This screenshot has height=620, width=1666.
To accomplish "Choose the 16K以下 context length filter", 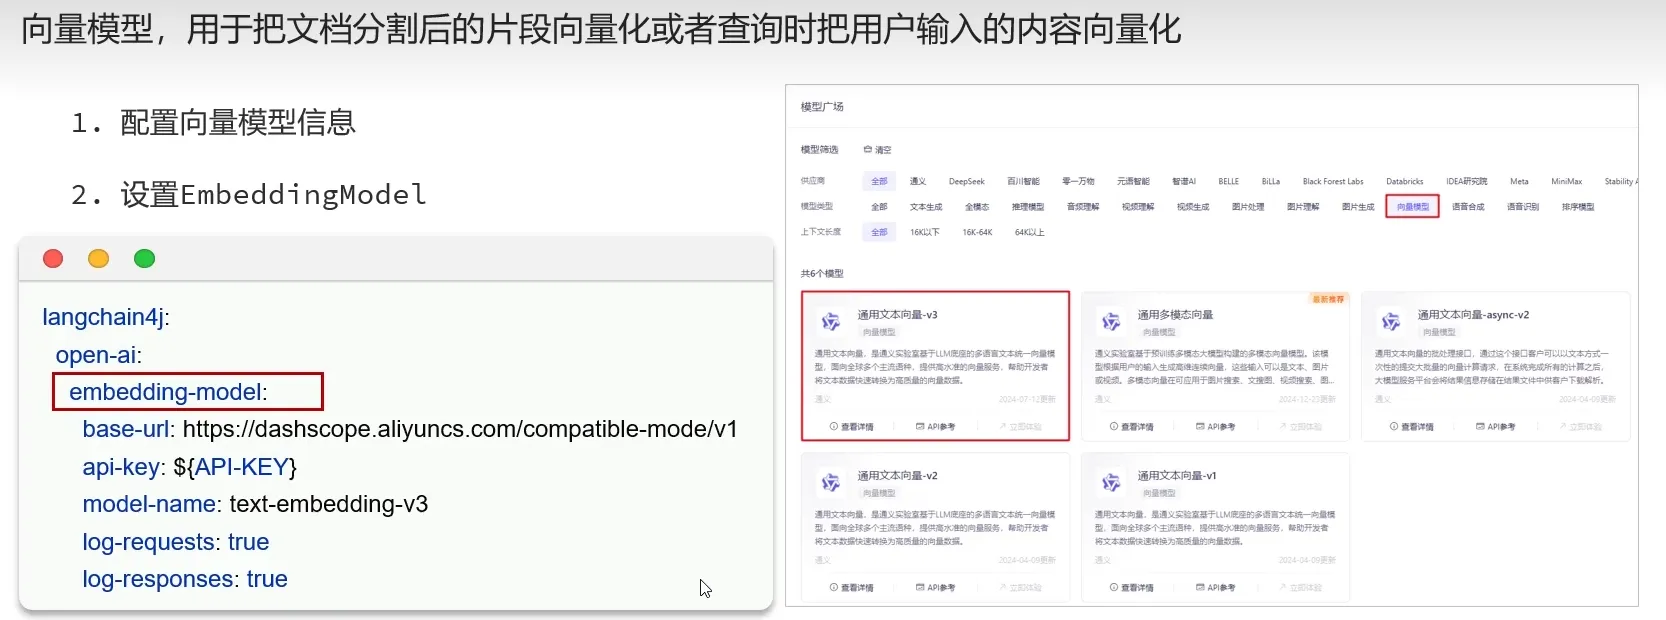I will [924, 232].
